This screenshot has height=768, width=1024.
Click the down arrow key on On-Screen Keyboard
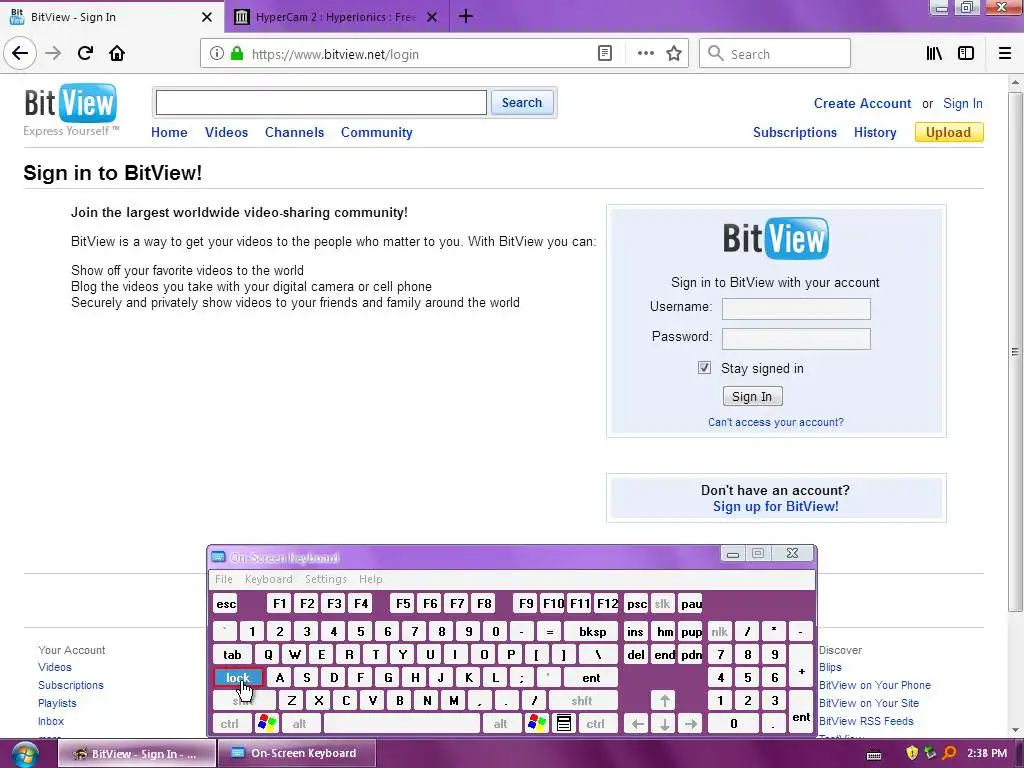pyautogui.click(x=664, y=724)
